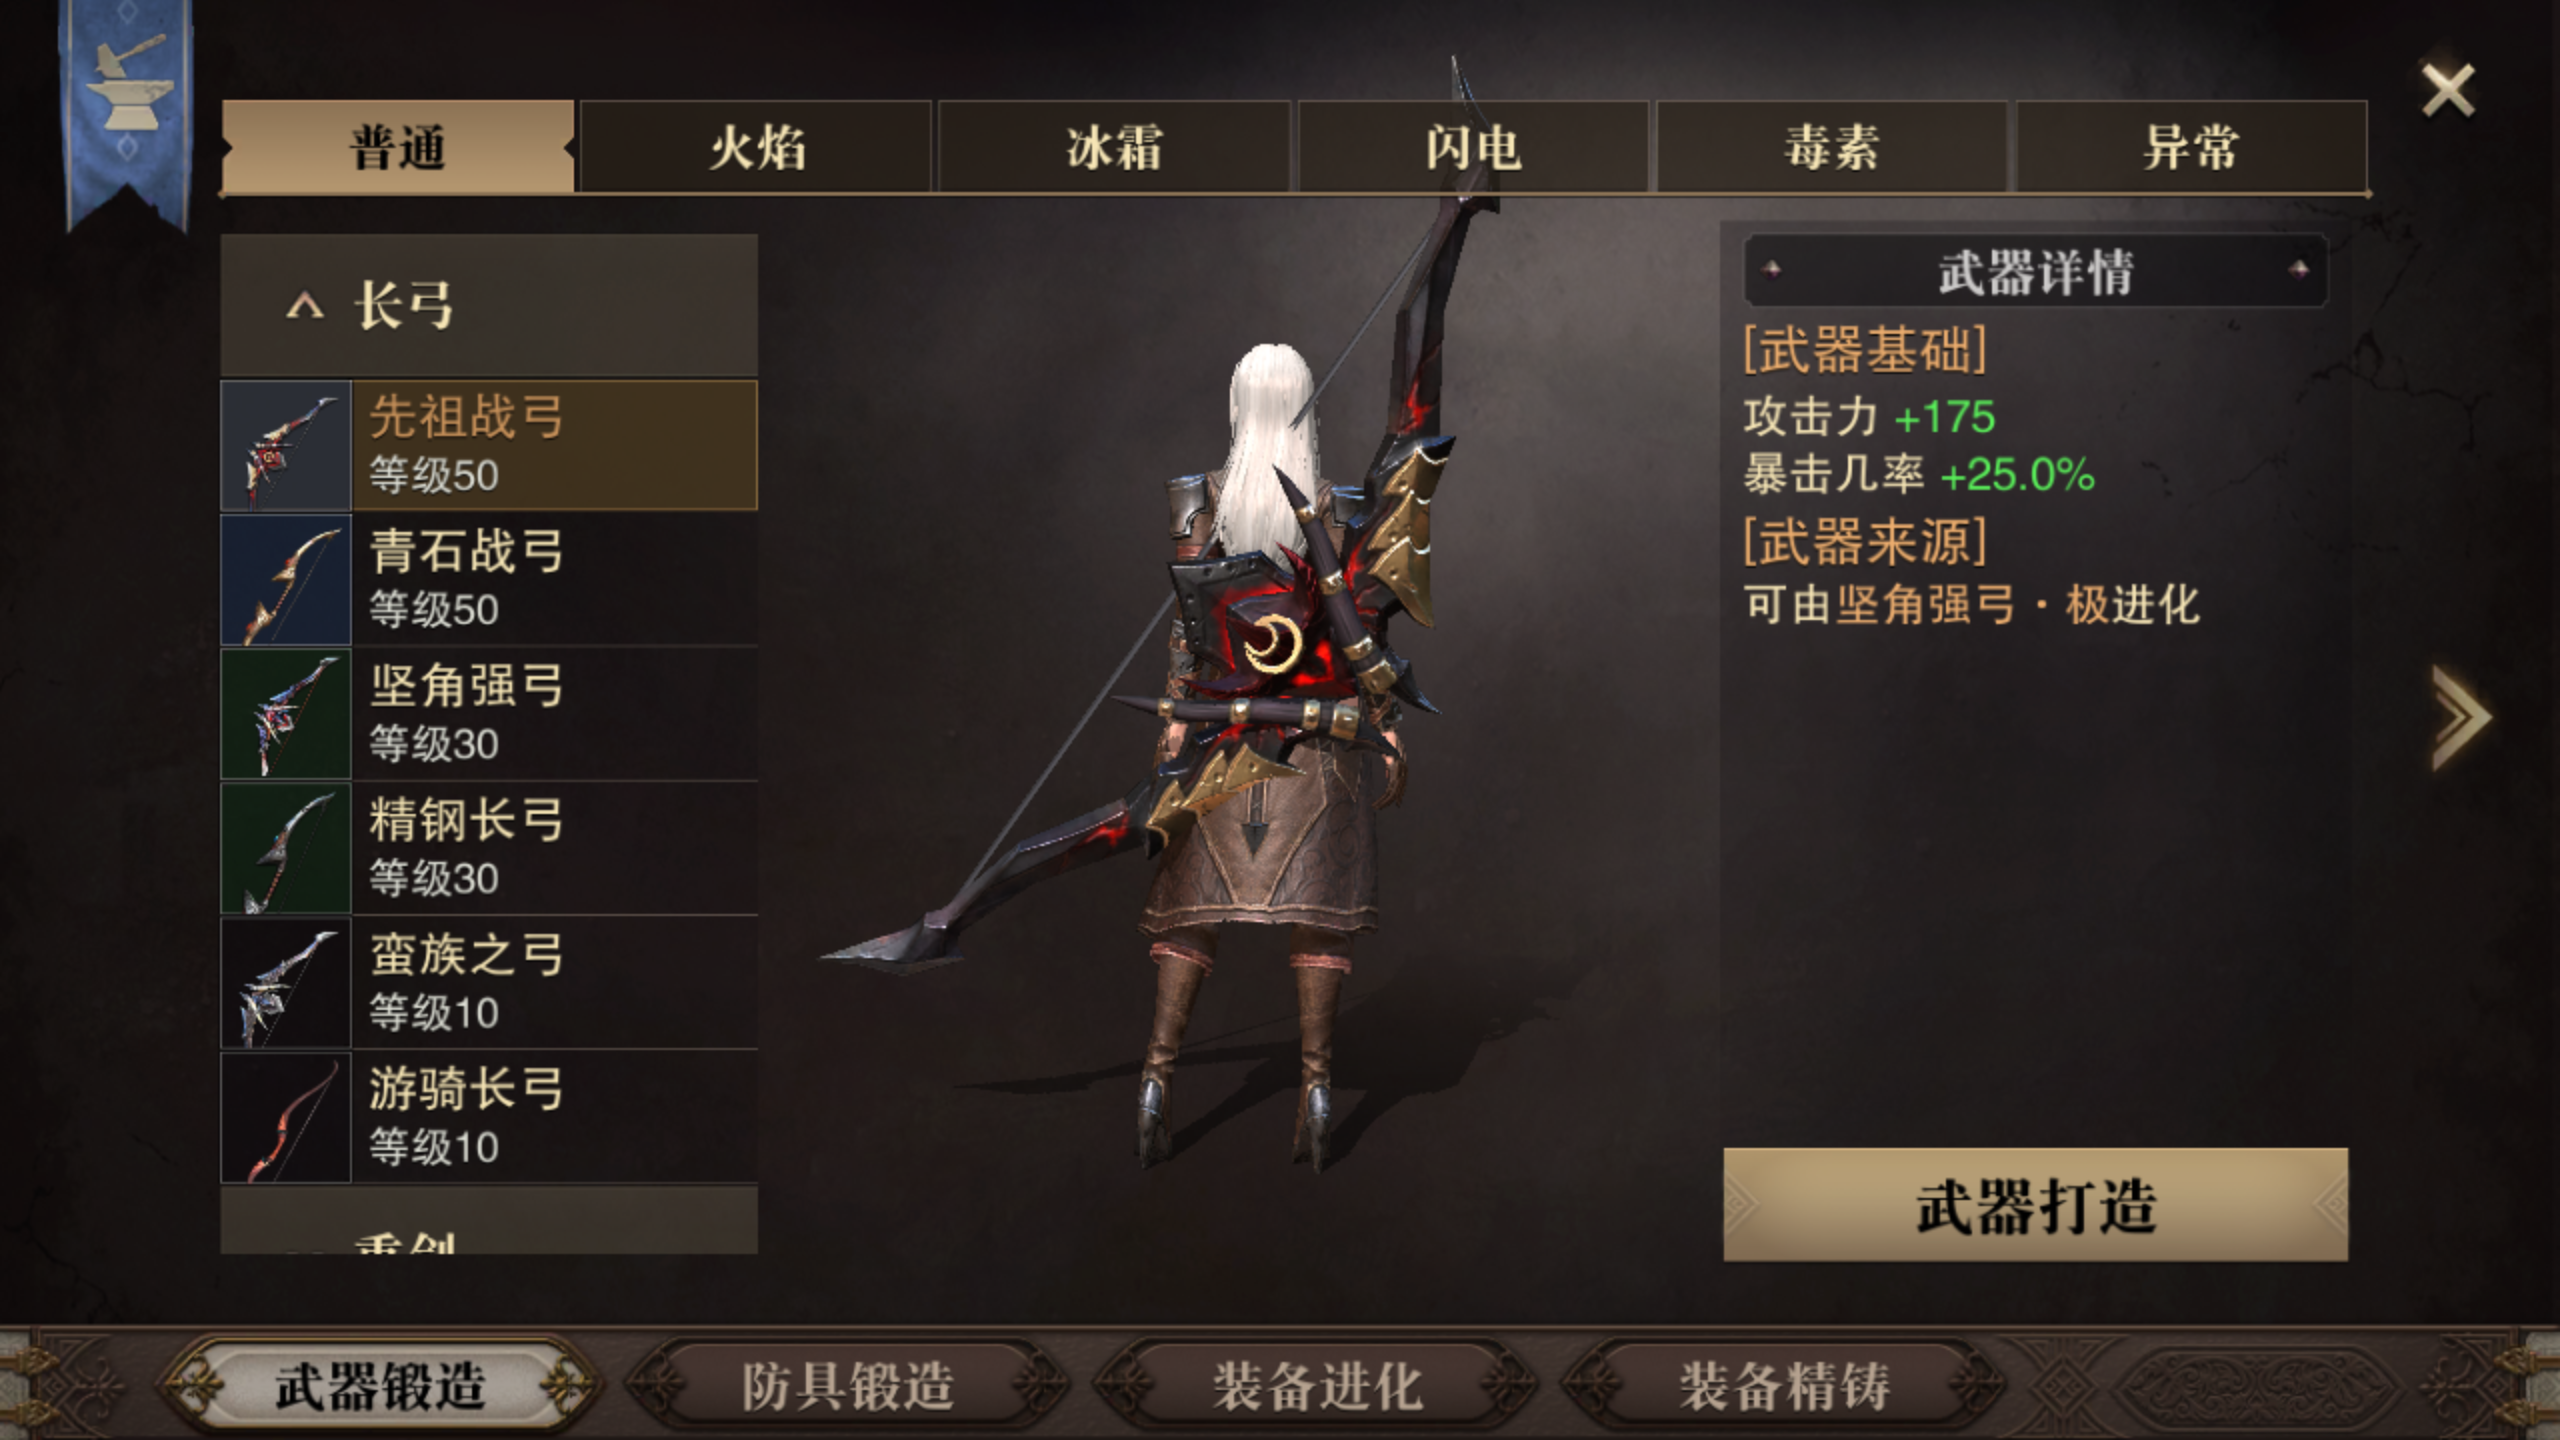Close the forge window with X
This screenshot has width=2560, height=1440.
[2447, 90]
